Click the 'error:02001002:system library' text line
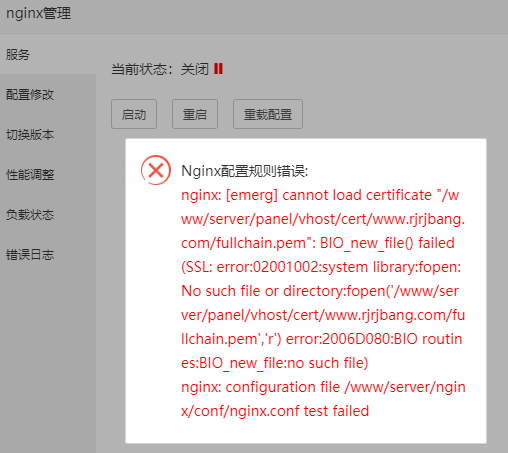The image size is (508, 453). pos(321,267)
